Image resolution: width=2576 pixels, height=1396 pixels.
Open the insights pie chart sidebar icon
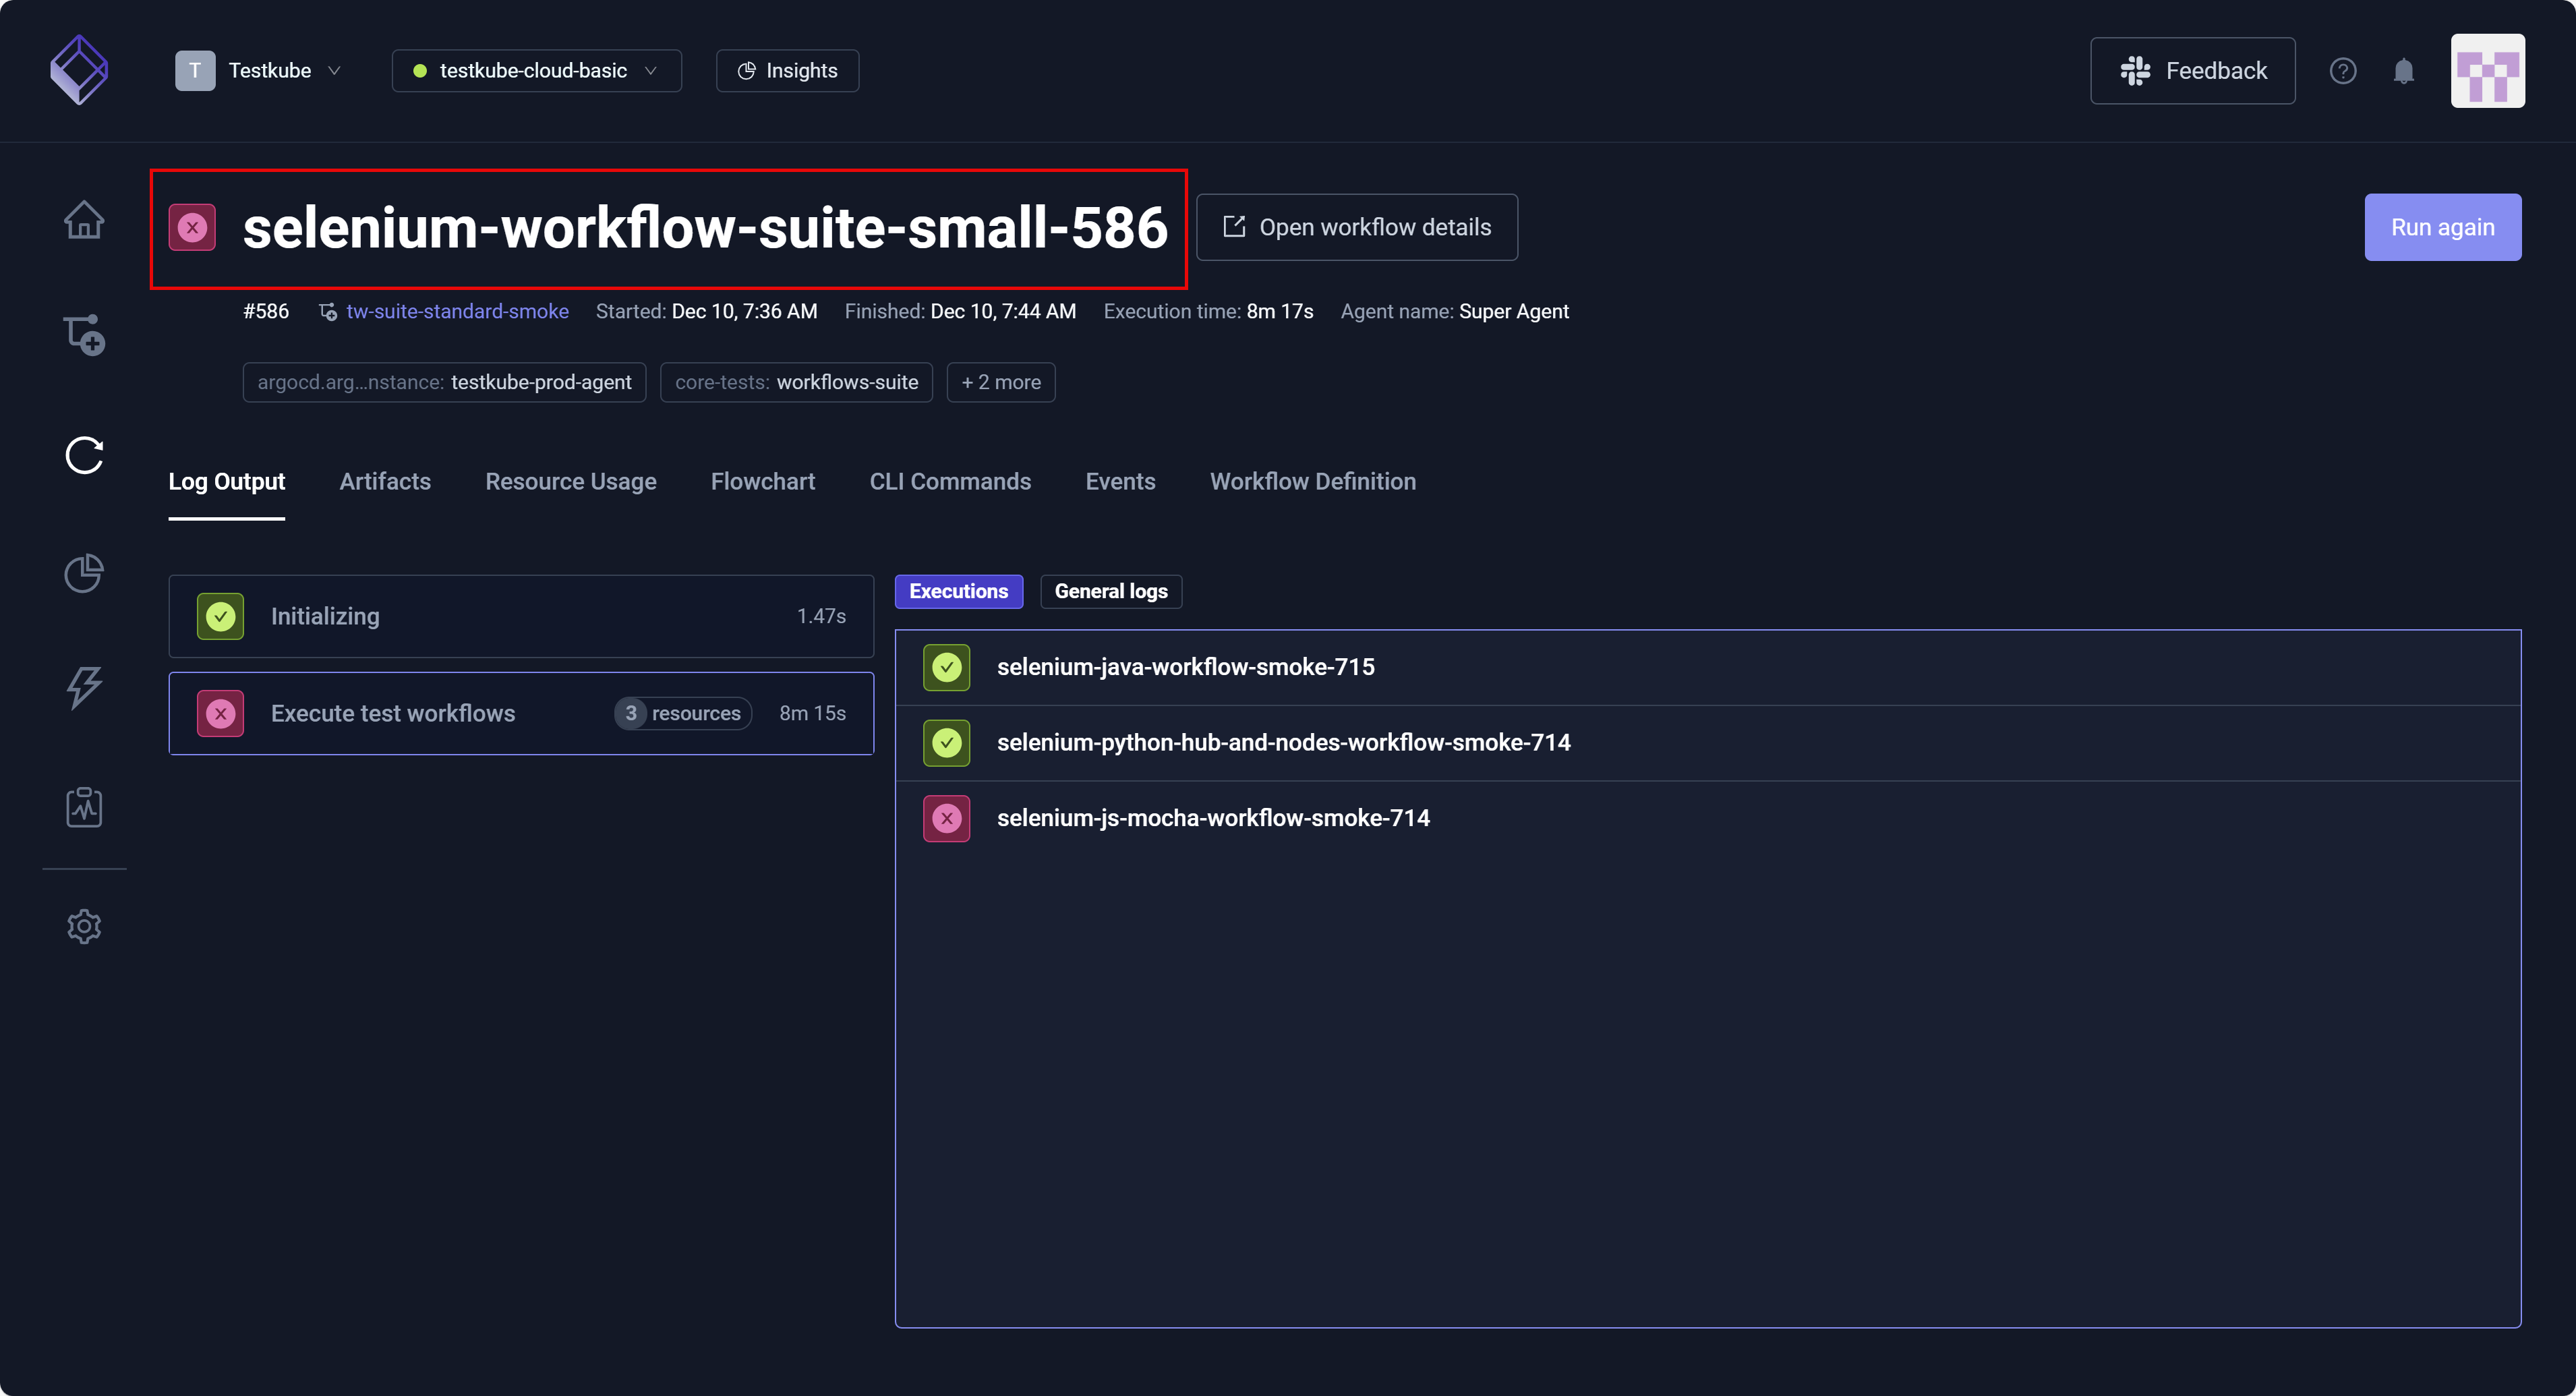pos(84,573)
